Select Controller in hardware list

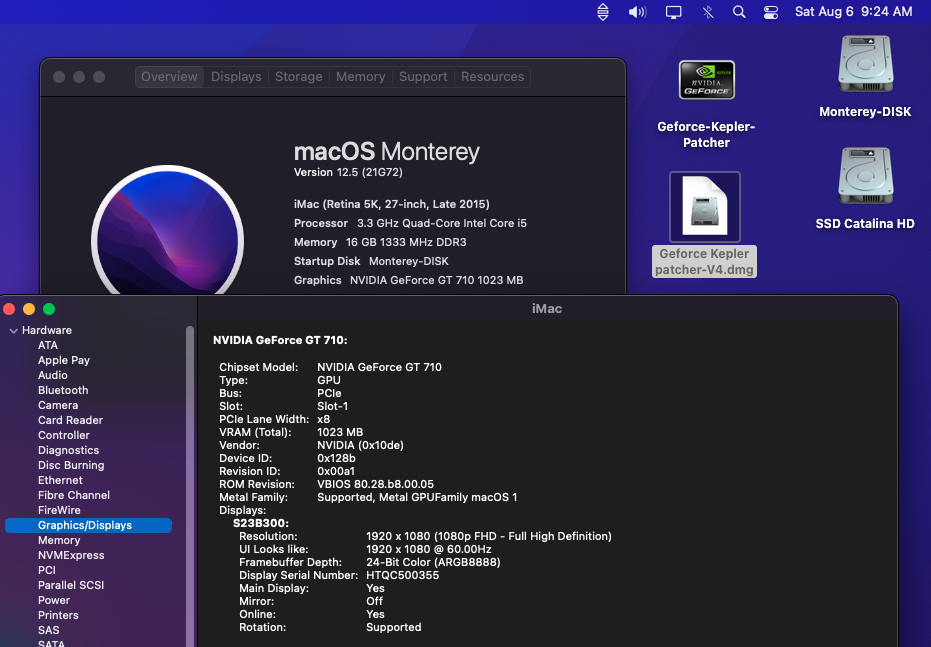pos(64,435)
